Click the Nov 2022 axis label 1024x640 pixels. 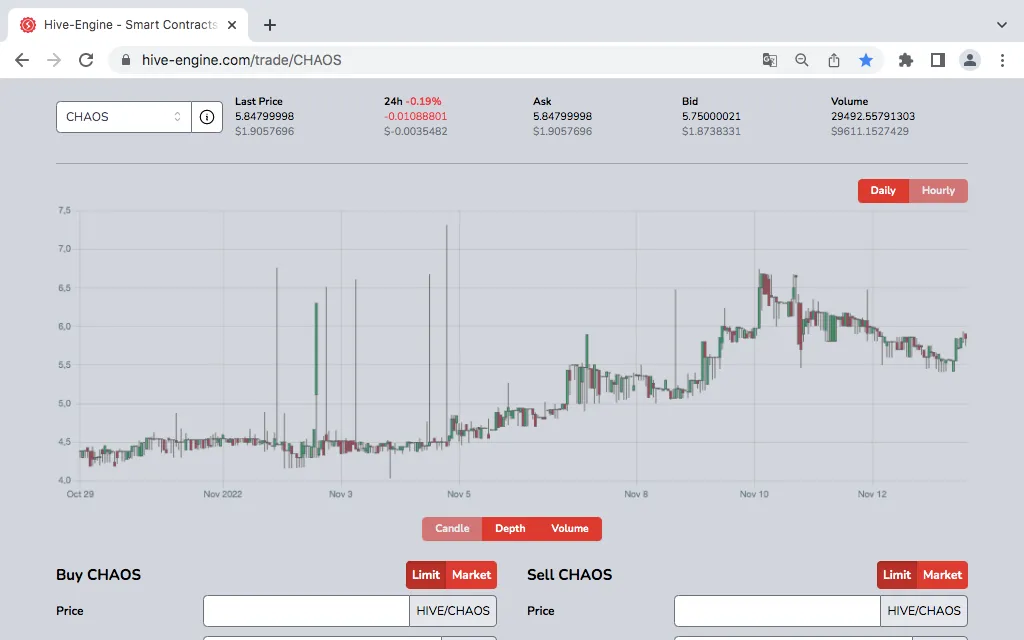223,494
